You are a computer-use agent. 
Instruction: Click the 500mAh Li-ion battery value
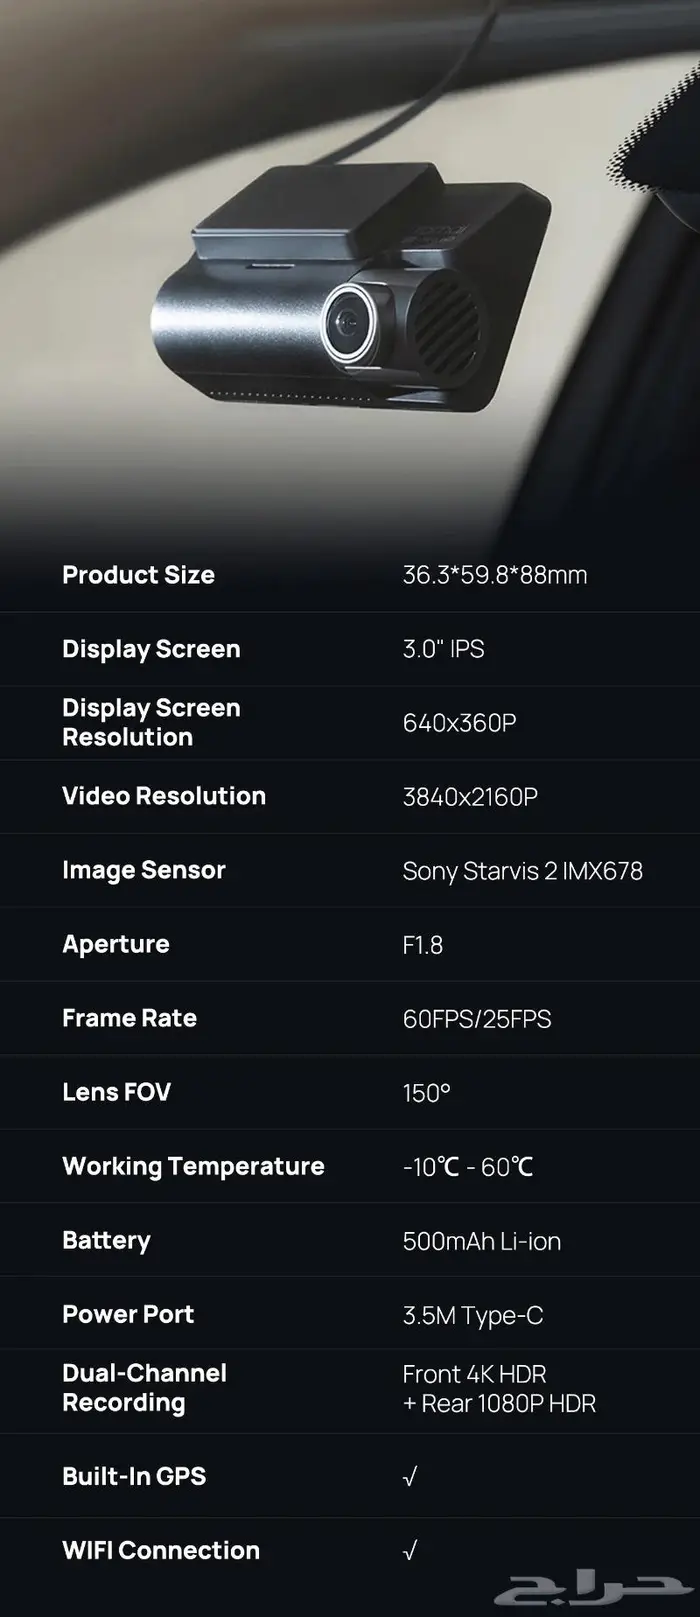481,1241
